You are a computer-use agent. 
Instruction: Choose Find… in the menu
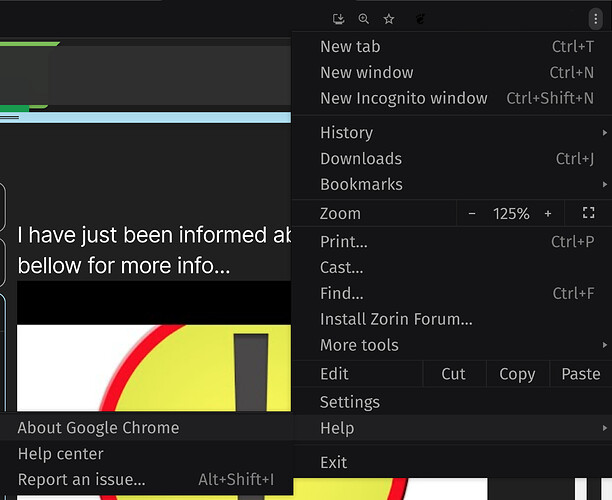(x=452, y=293)
